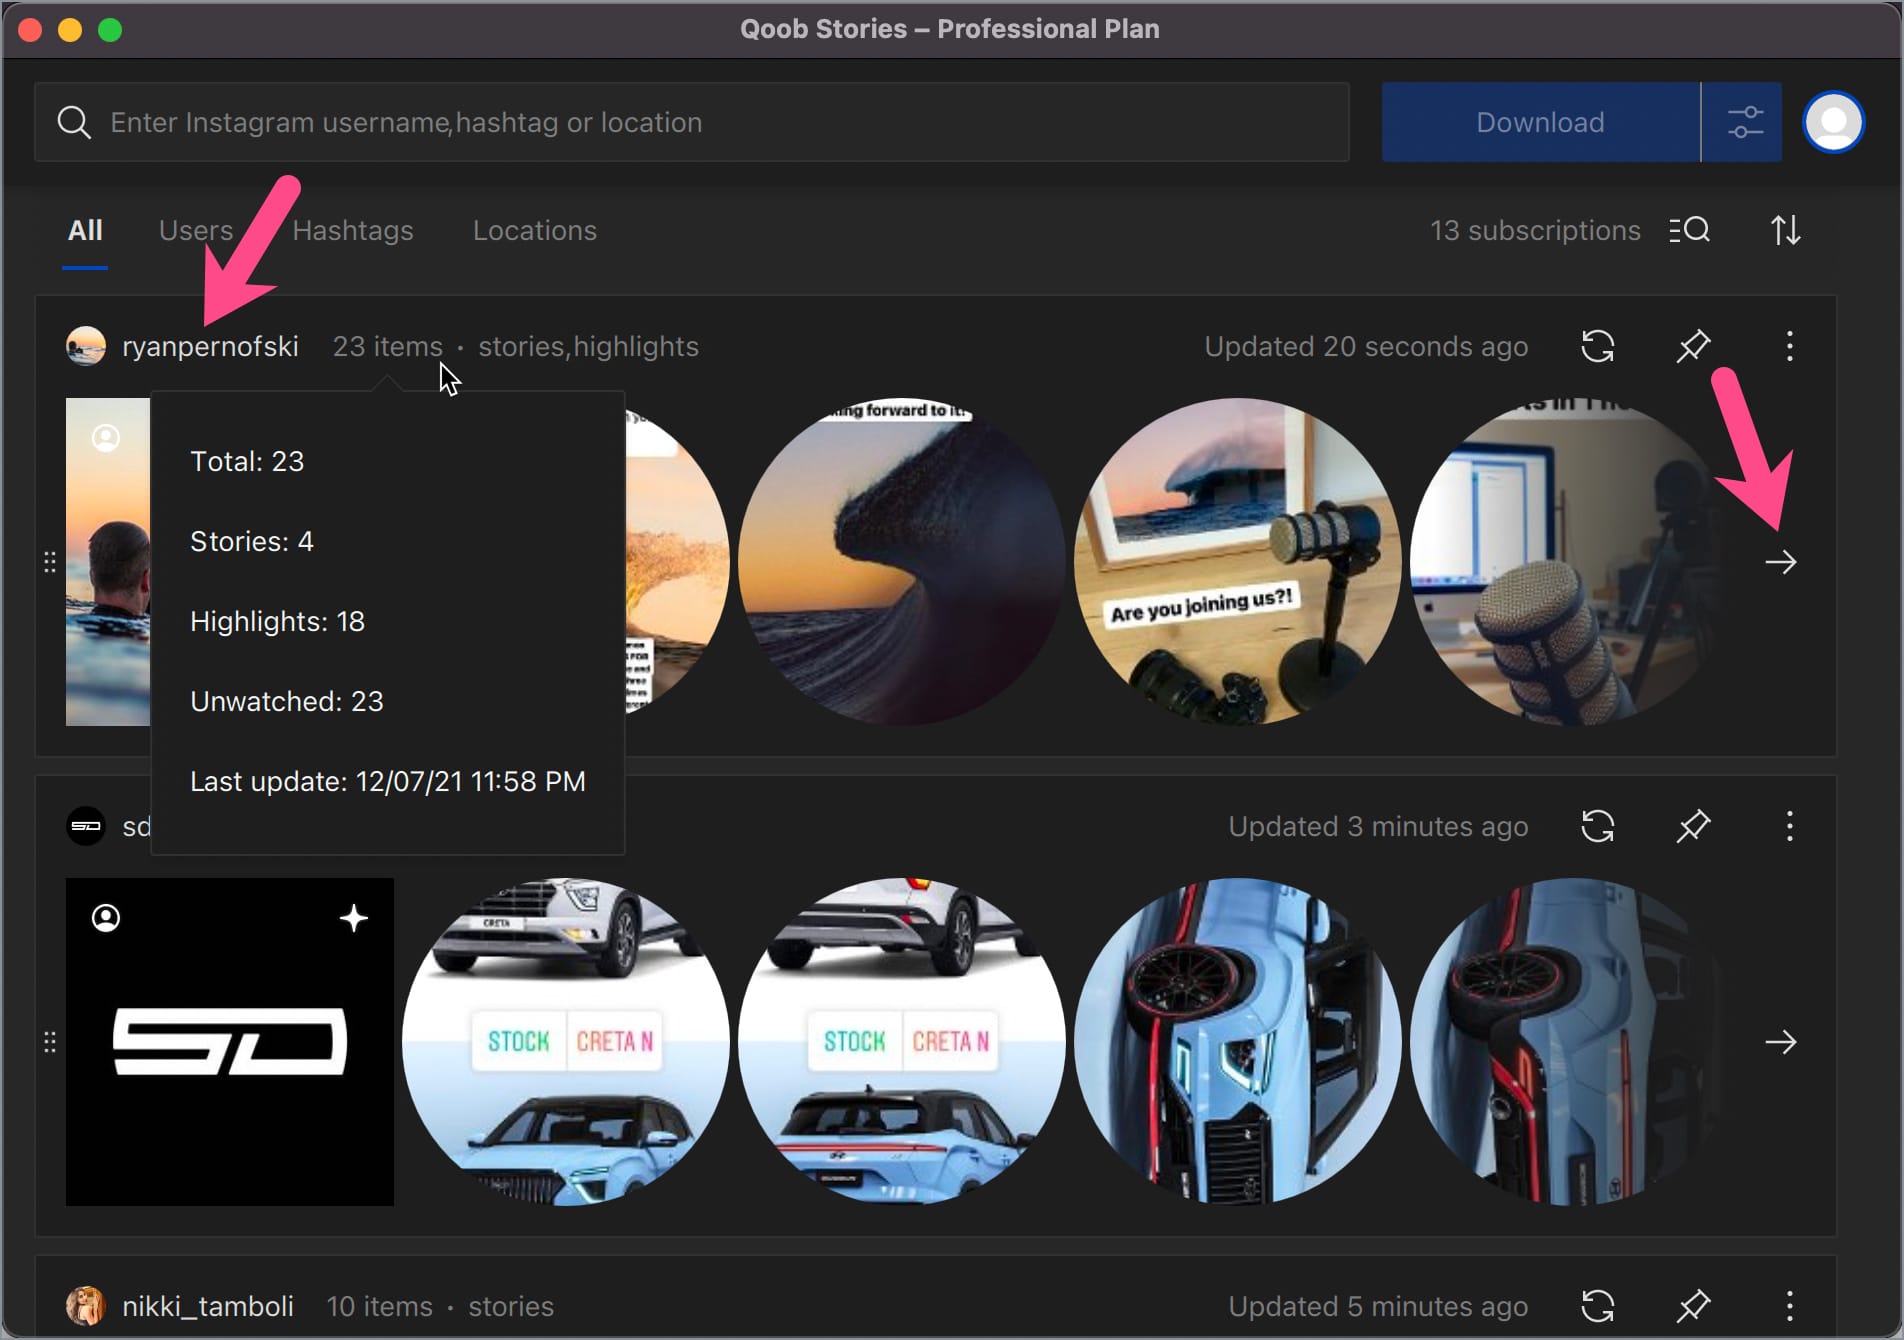The image size is (1904, 1340).
Task: Click 'Highlights: 18' in tooltip
Action: tap(278, 621)
